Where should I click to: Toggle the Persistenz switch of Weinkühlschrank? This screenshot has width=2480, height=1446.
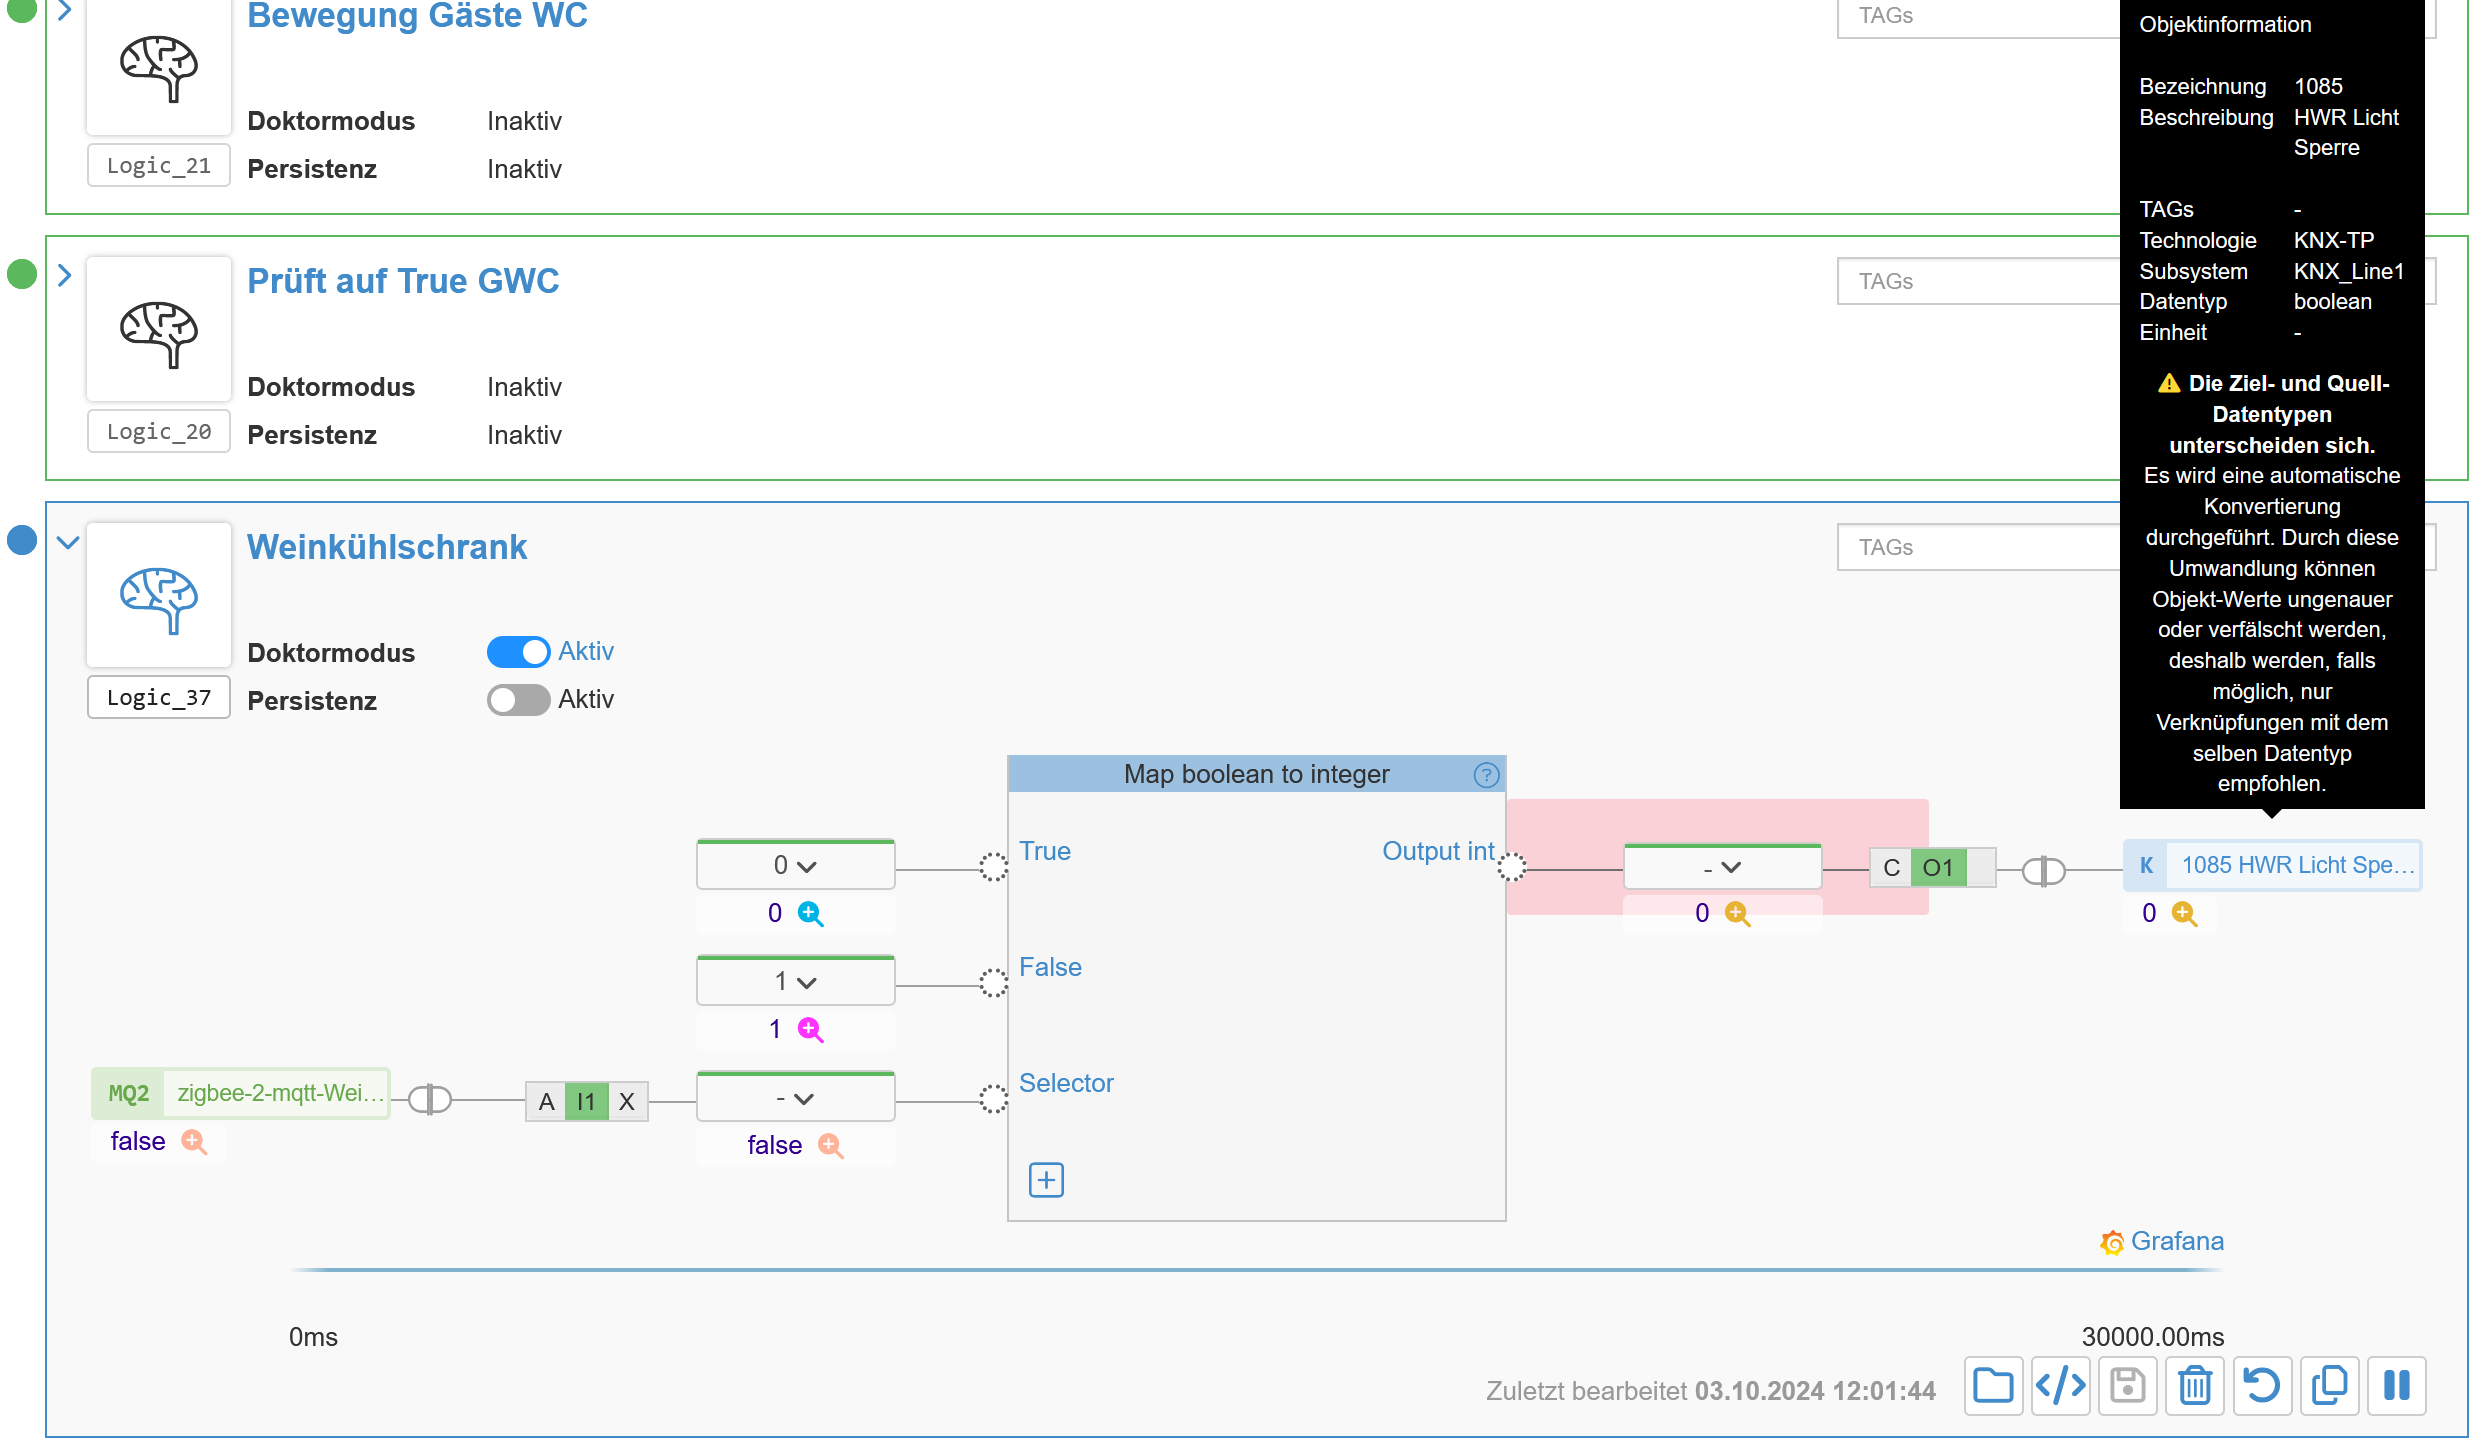(x=518, y=700)
